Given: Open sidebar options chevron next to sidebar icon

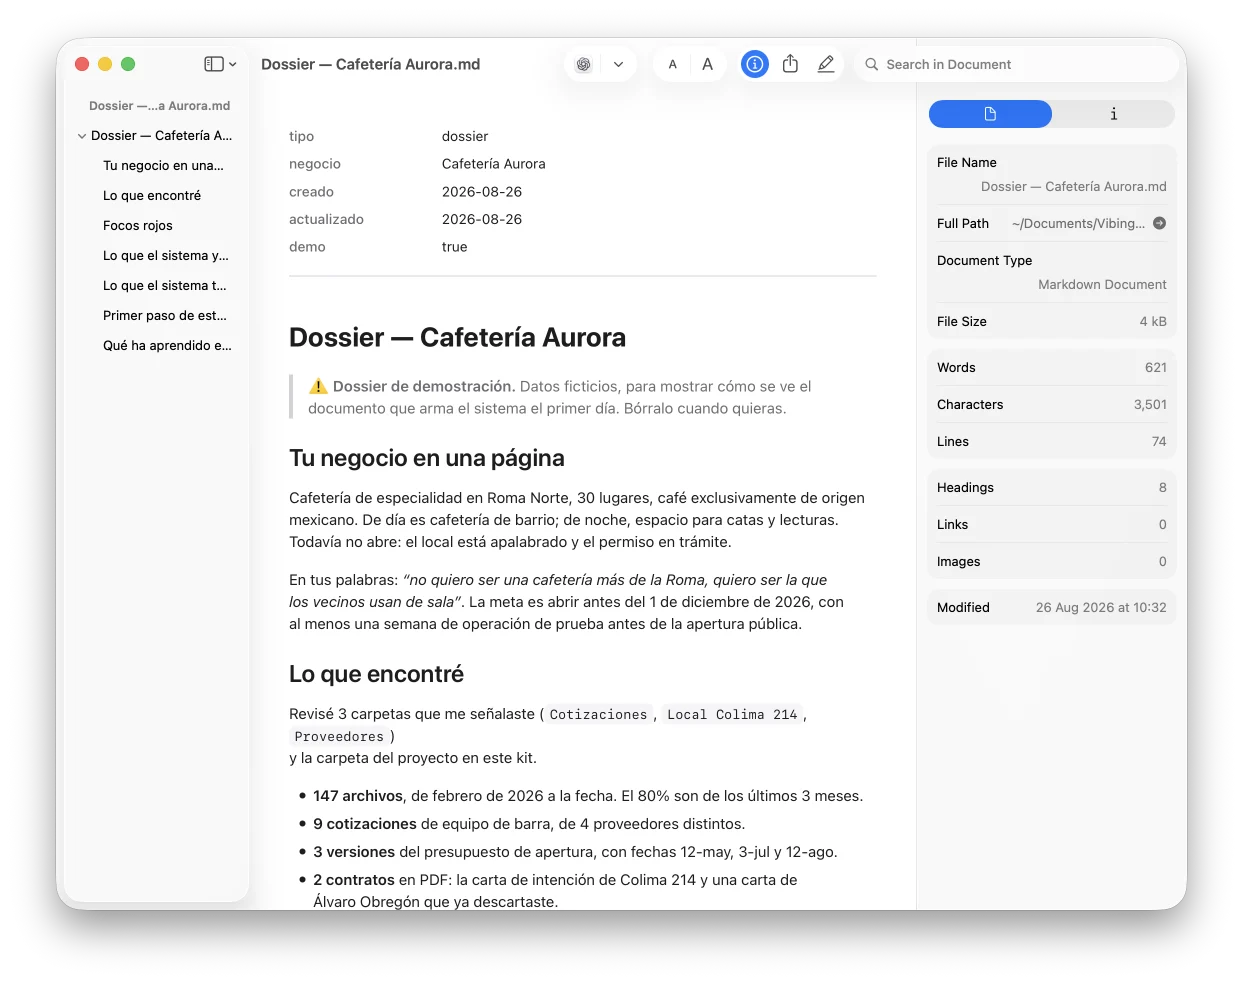Looking at the screenshot, I should point(233,64).
